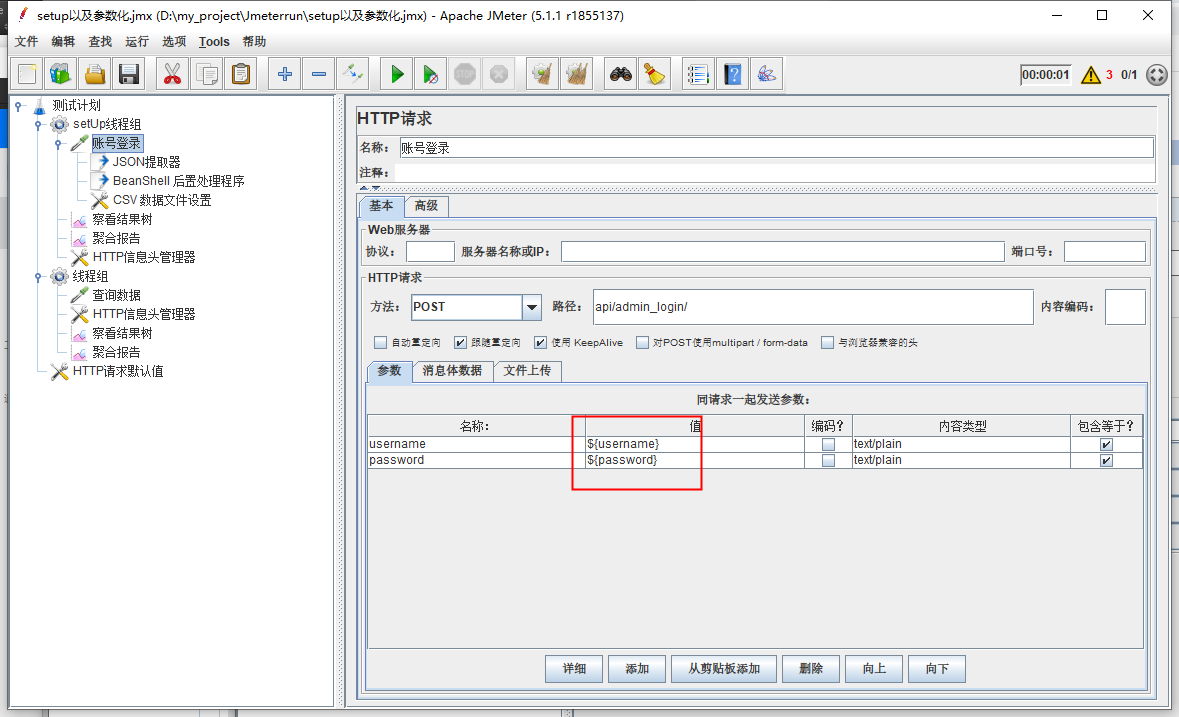Click the Log viewer warning triangle icon
The image size is (1179, 717).
[1090, 75]
